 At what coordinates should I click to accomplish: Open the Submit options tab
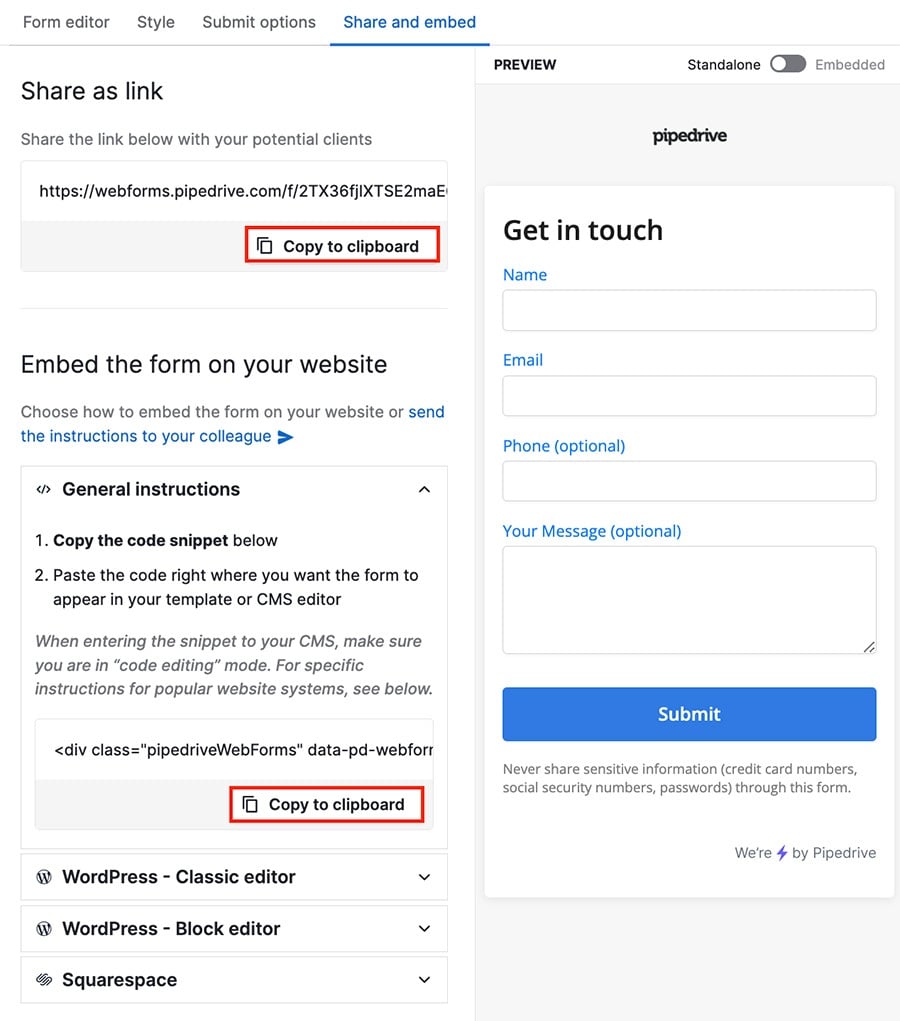click(x=259, y=22)
